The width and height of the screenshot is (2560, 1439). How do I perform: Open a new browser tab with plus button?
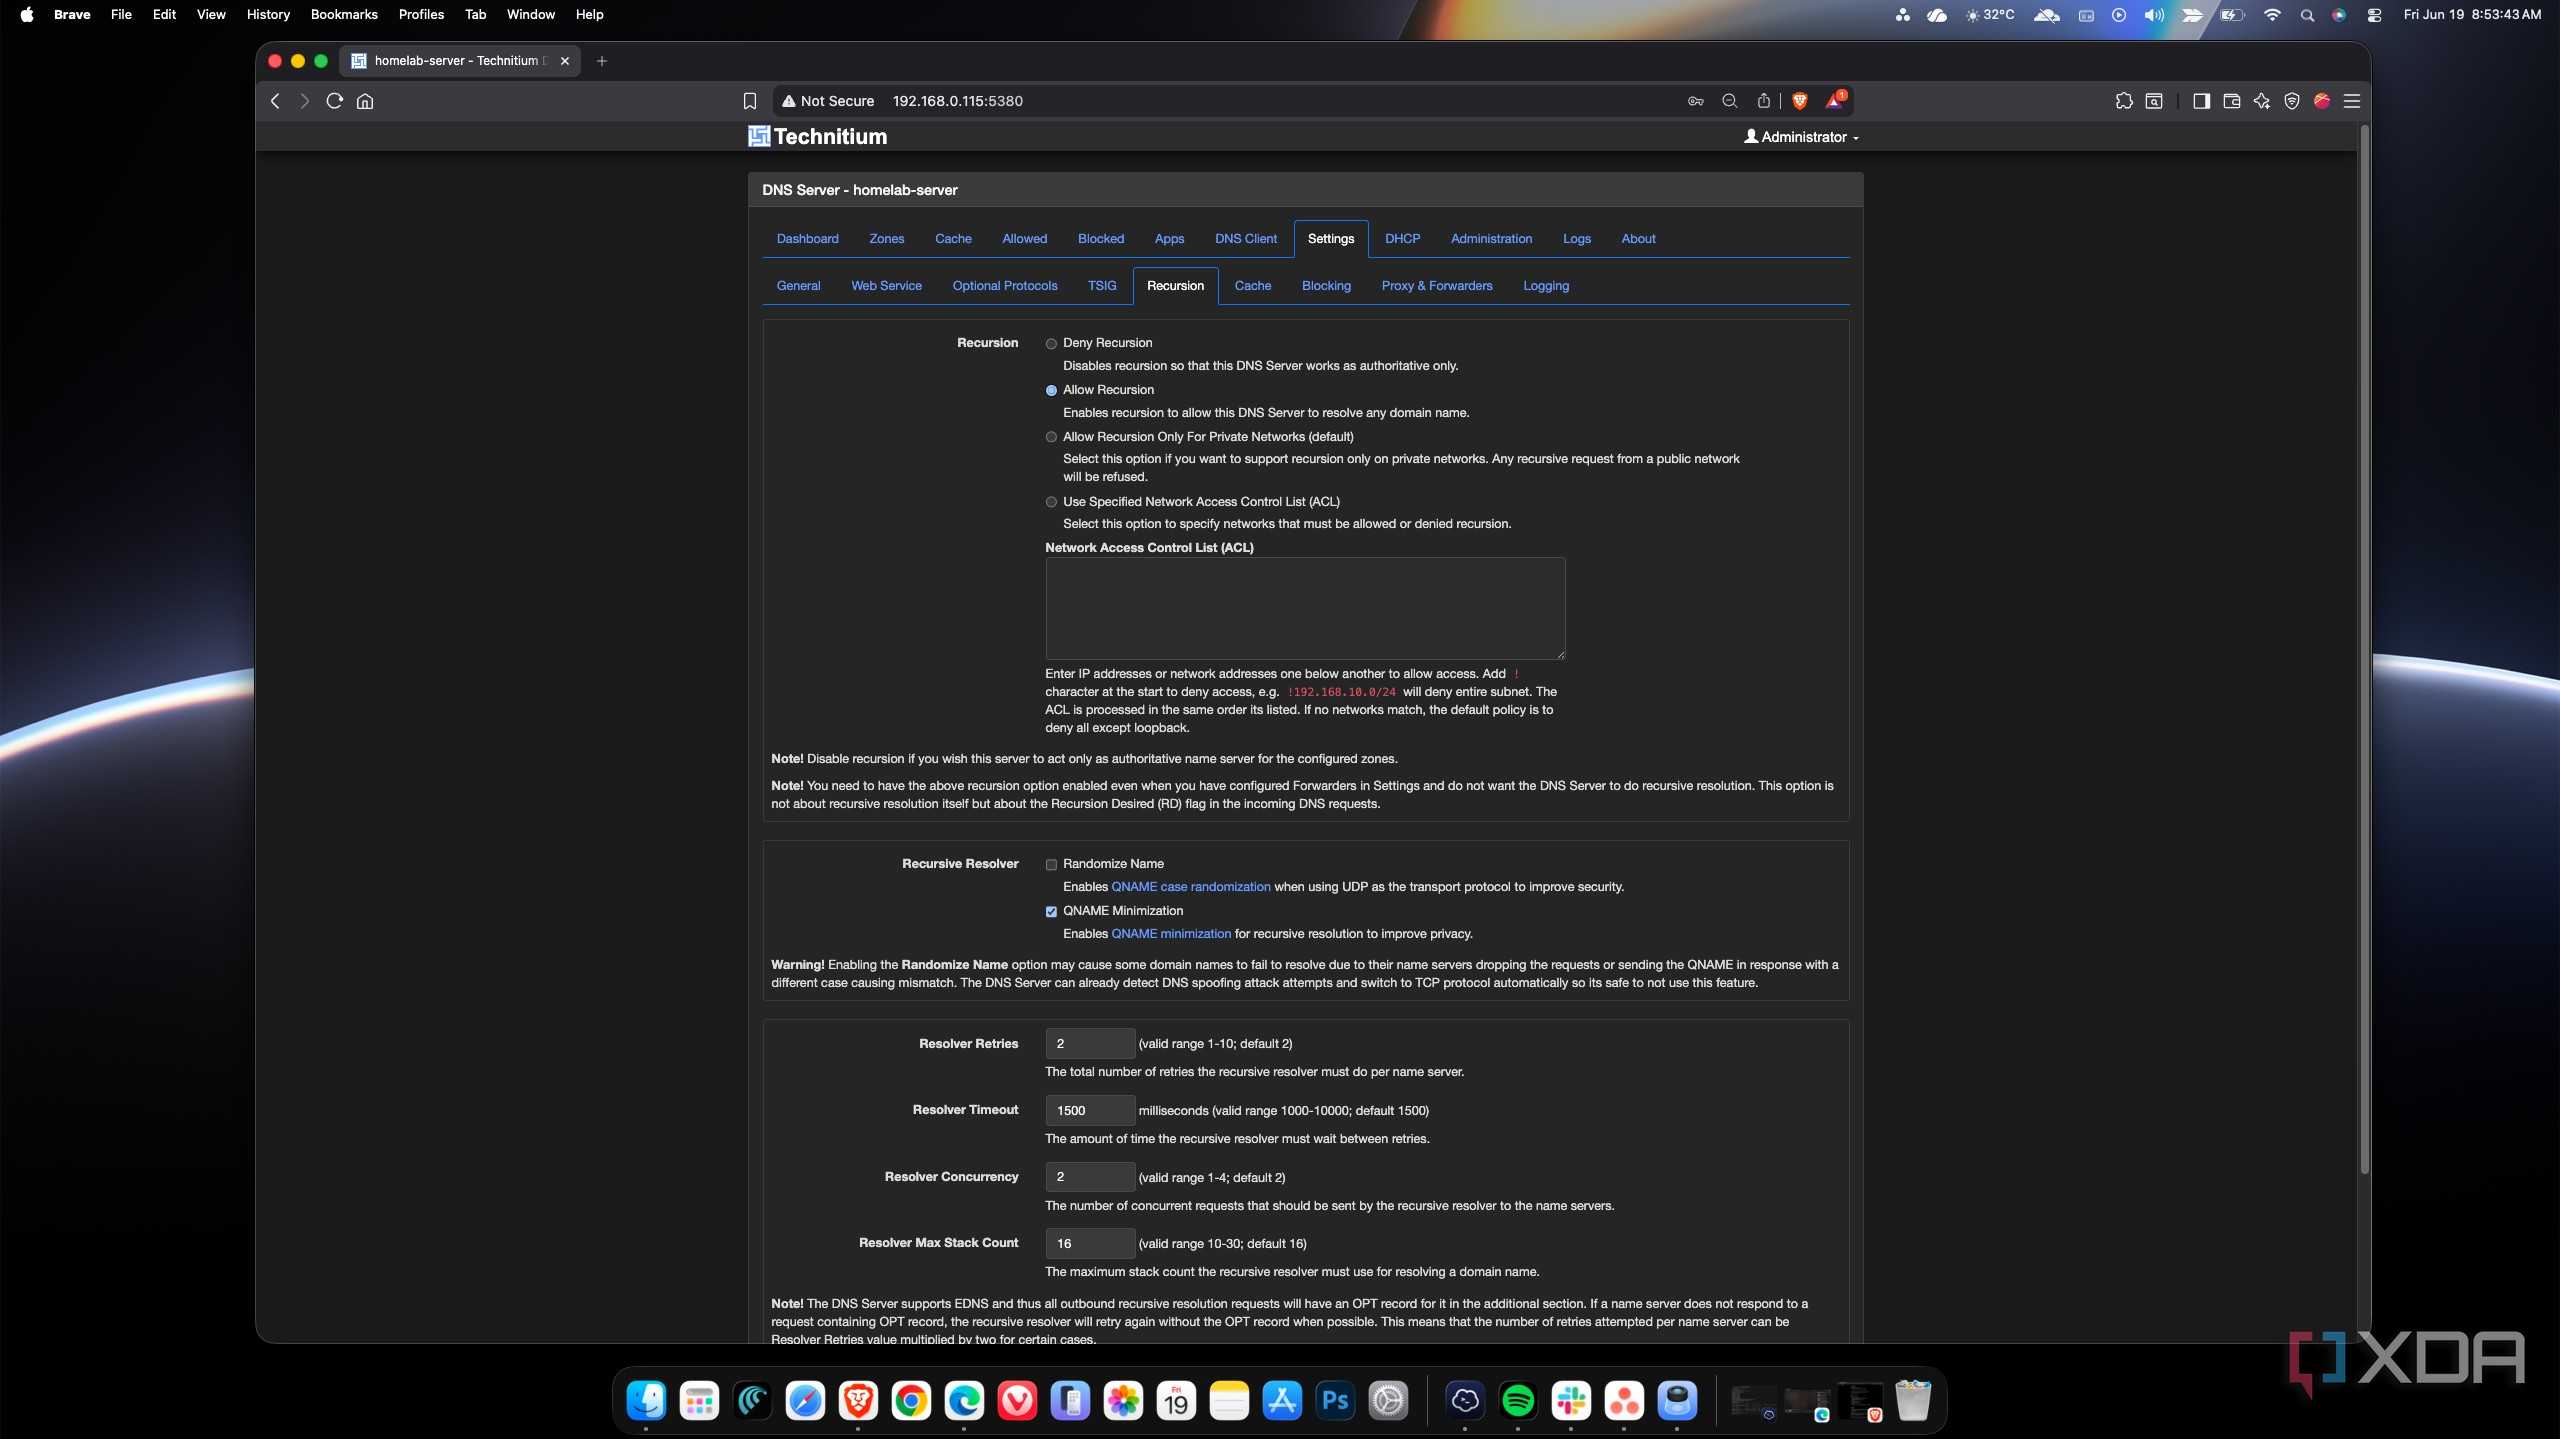[x=601, y=61]
